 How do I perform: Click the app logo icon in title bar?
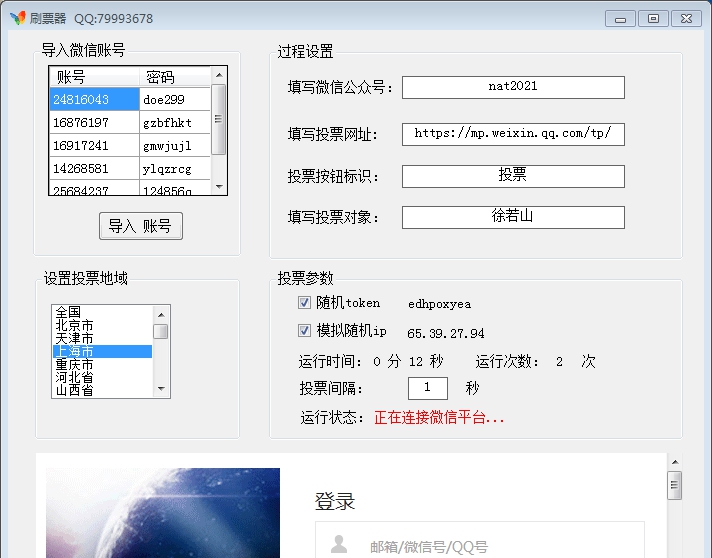tap(18, 18)
